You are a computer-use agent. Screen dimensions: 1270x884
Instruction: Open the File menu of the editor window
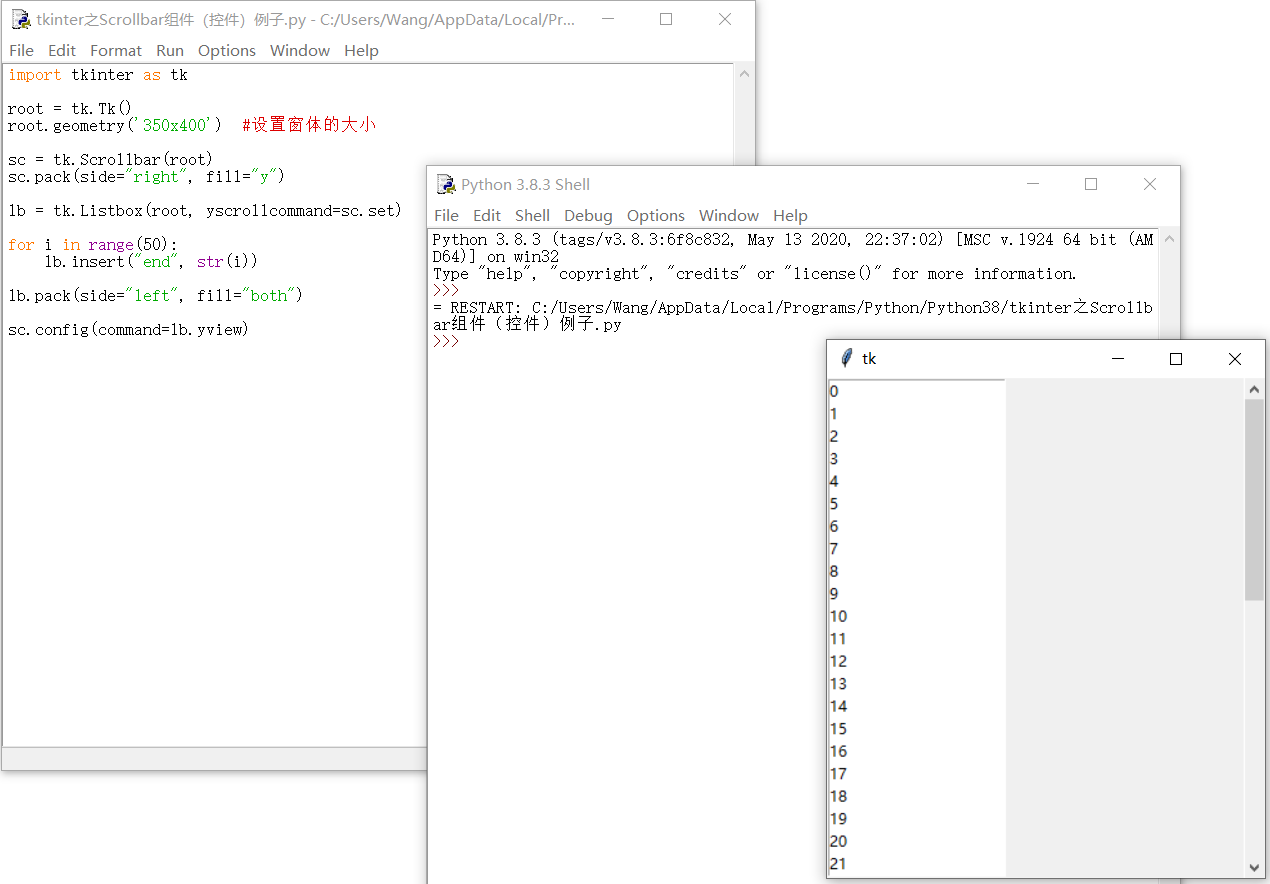21,50
